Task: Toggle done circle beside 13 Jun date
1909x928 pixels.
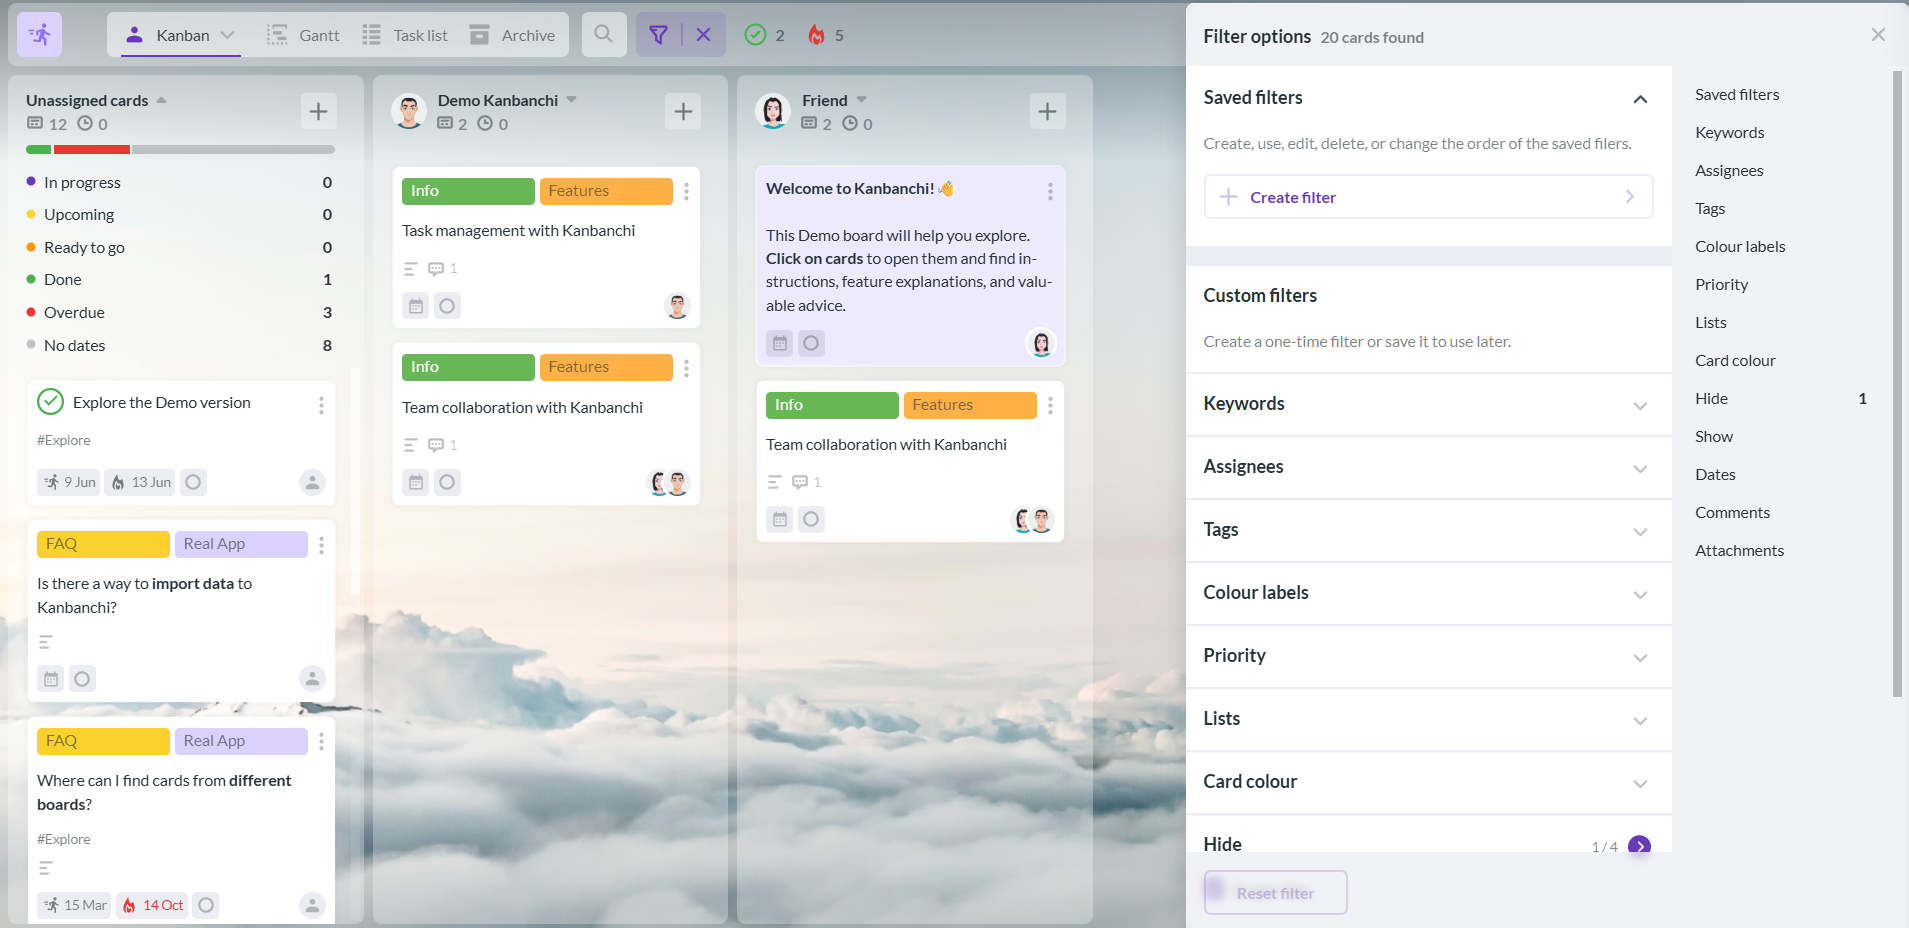Action: (x=193, y=482)
